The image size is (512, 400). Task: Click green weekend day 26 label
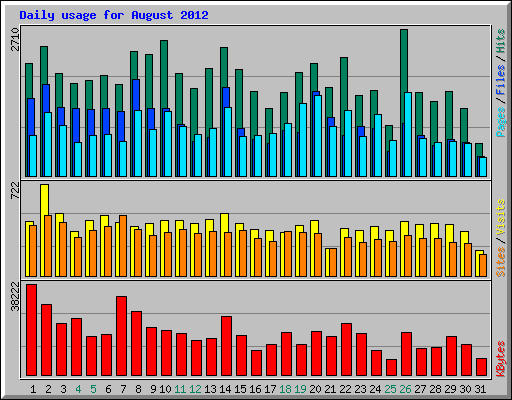pyautogui.click(x=405, y=389)
